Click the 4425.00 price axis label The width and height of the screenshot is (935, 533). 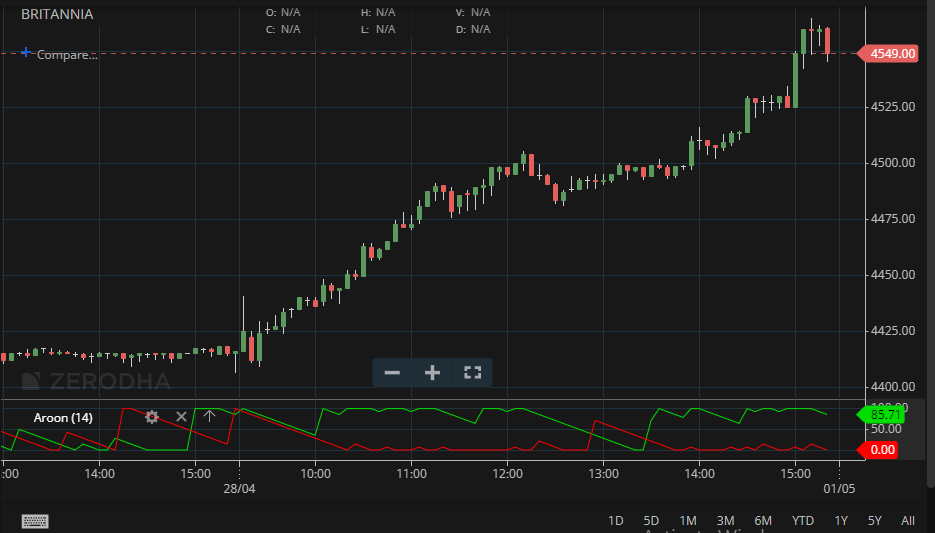[x=893, y=331]
